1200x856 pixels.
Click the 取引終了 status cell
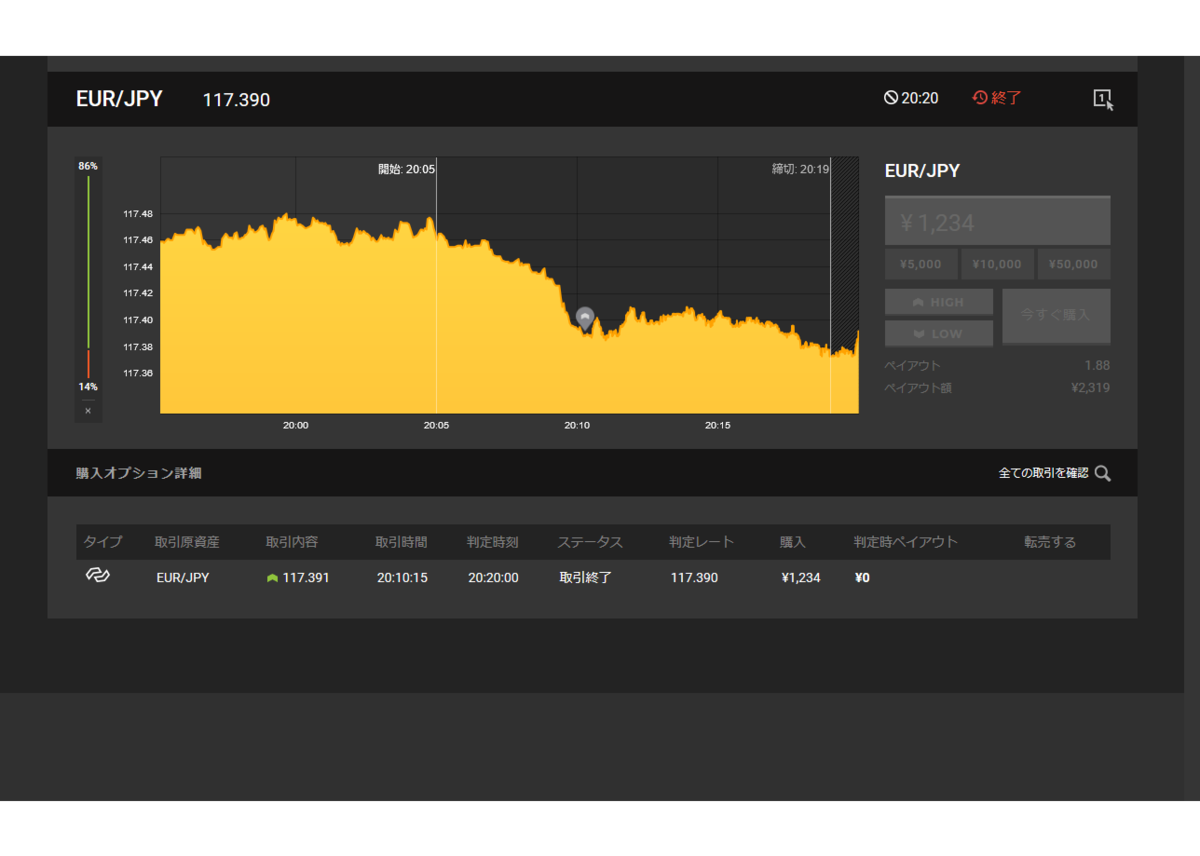[585, 577]
